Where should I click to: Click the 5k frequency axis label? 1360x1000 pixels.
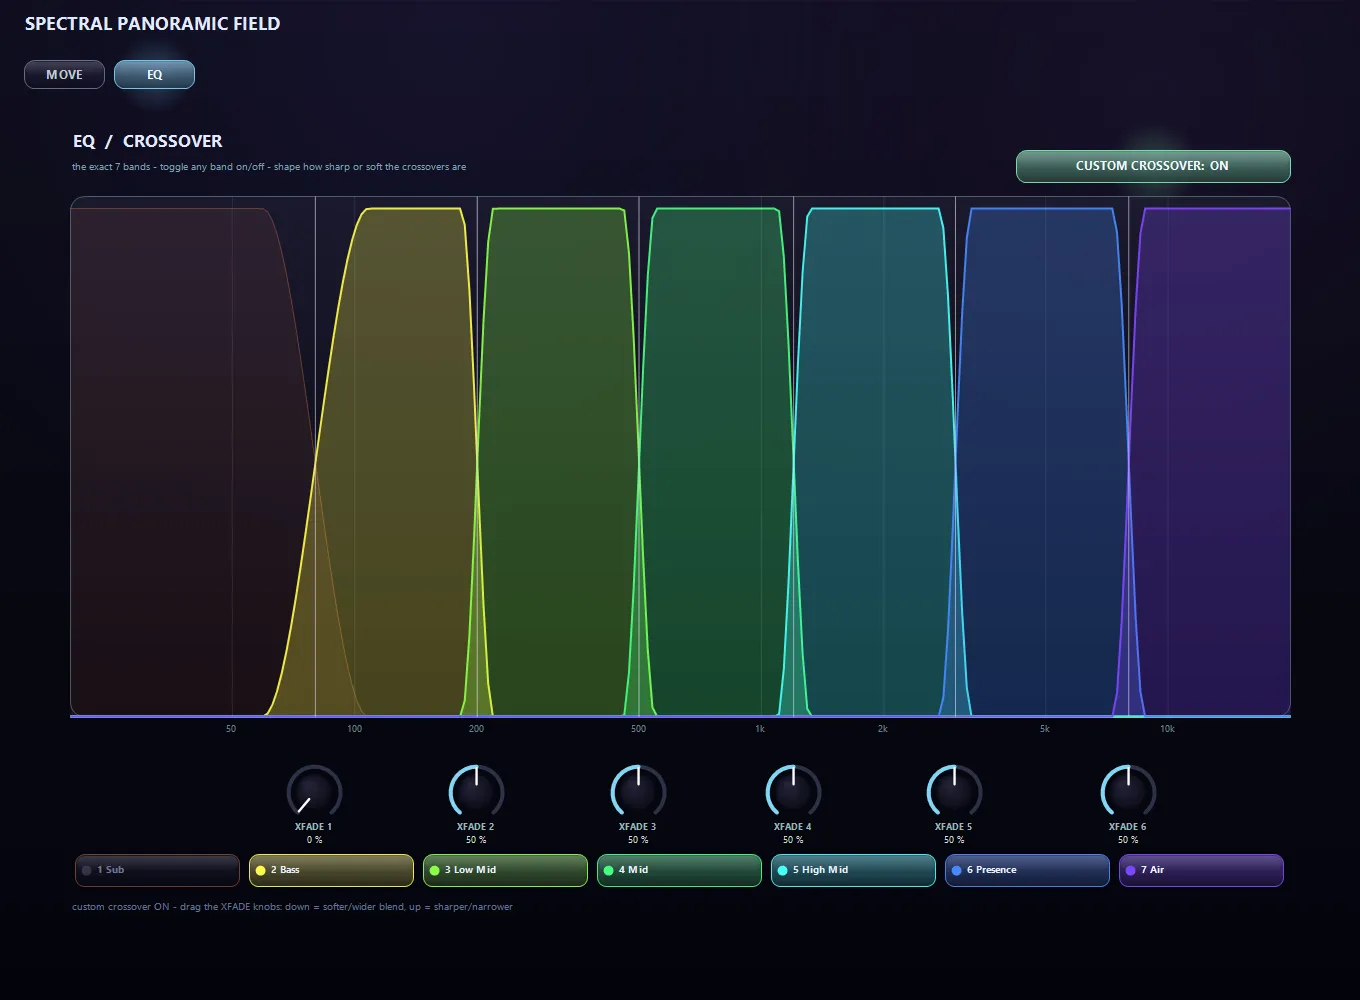(x=1044, y=729)
